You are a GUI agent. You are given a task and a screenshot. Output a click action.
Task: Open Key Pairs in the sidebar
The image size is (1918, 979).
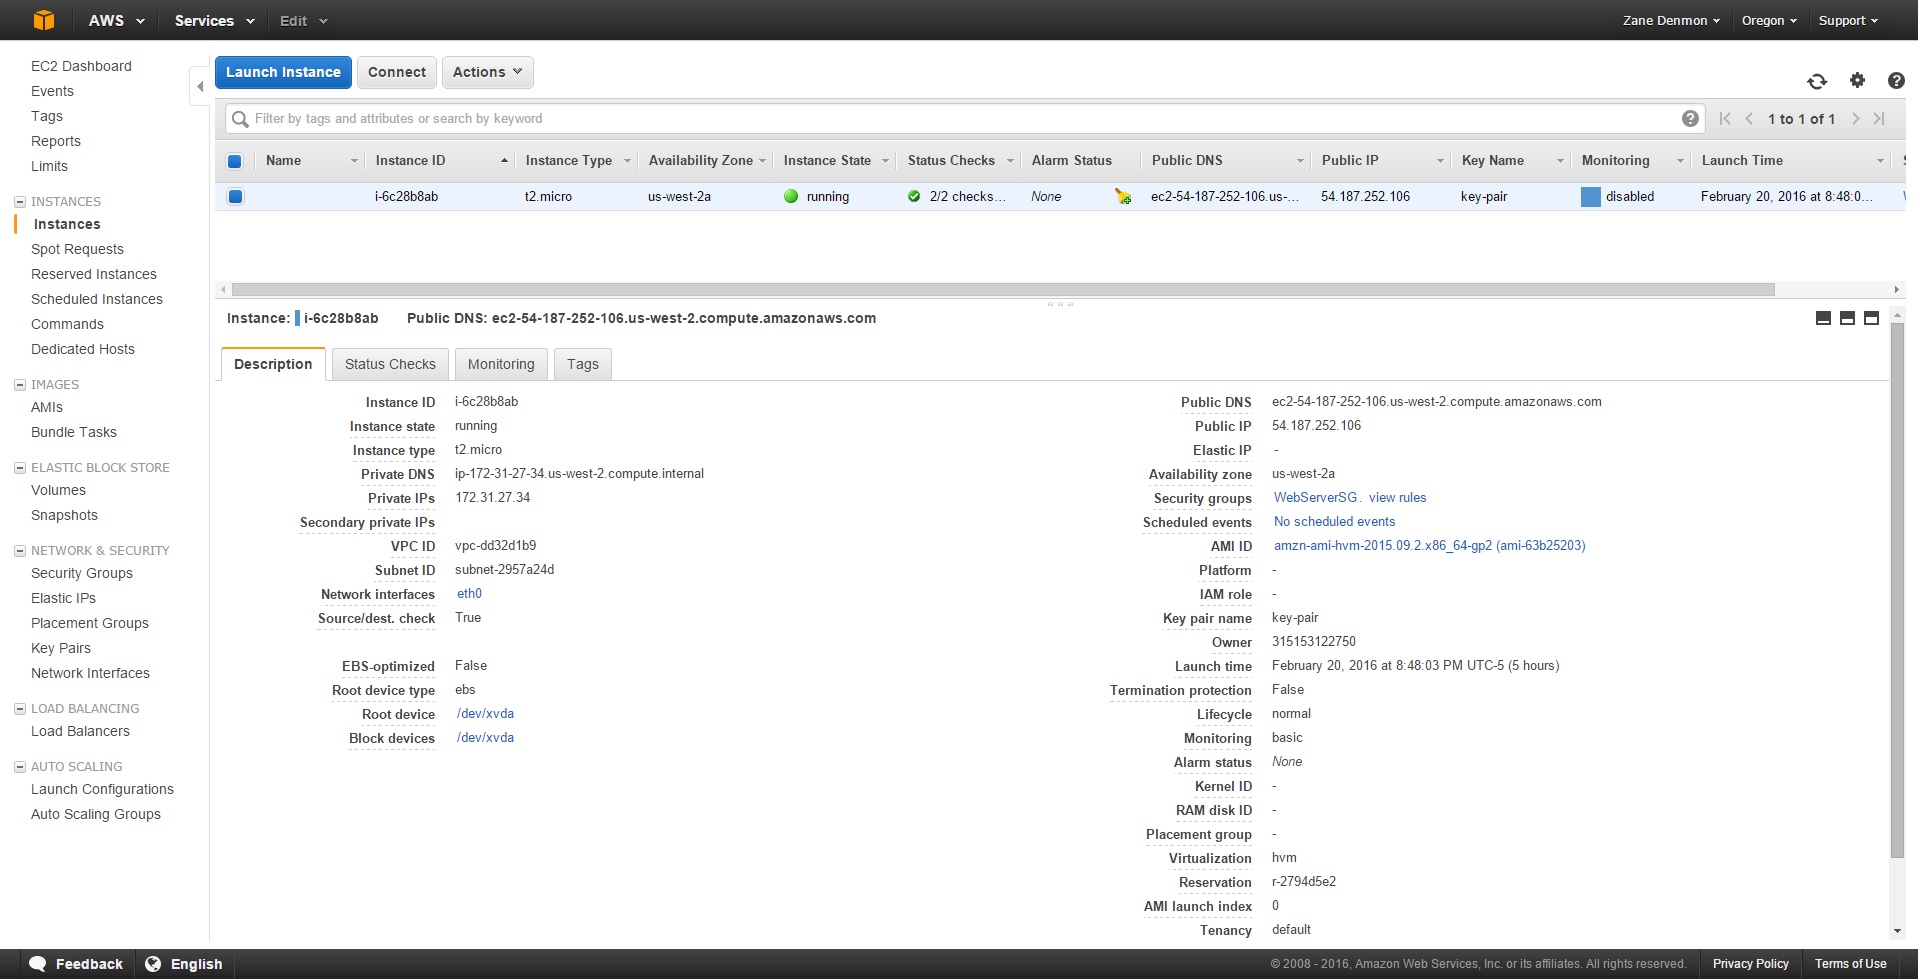[x=61, y=648]
